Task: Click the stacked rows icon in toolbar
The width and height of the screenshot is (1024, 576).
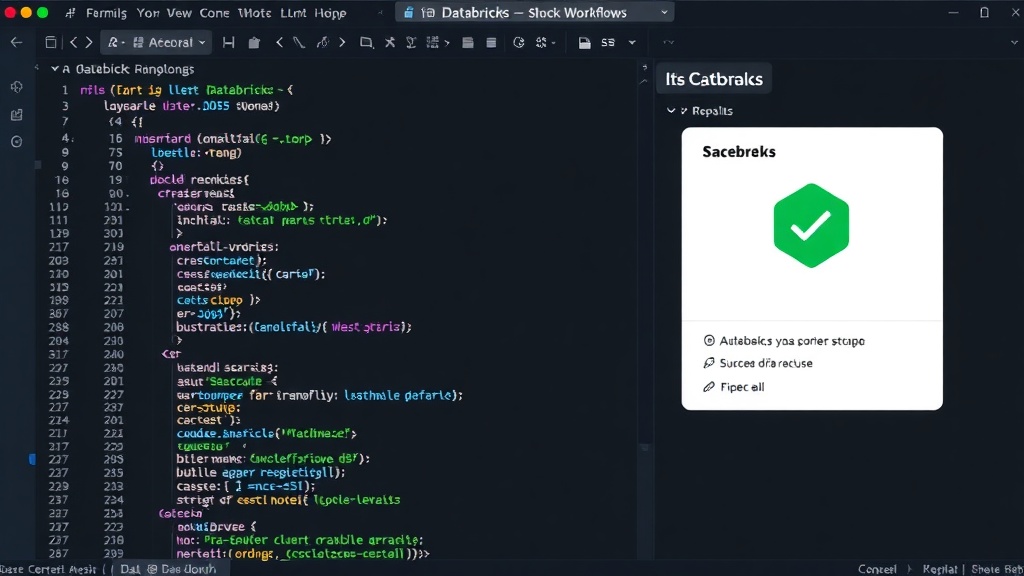Action: point(468,42)
